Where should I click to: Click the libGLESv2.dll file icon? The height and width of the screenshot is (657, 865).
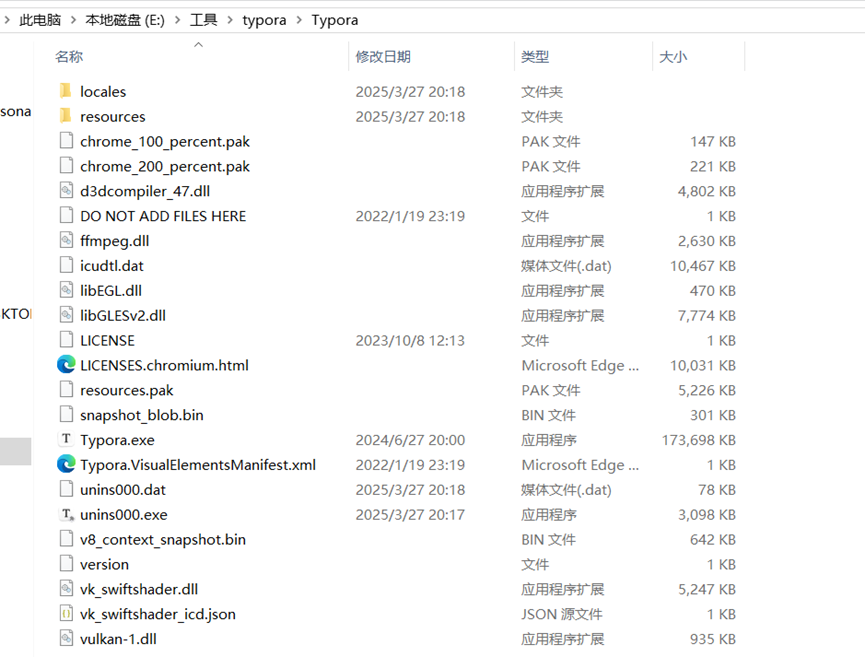[x=66, y=314]
